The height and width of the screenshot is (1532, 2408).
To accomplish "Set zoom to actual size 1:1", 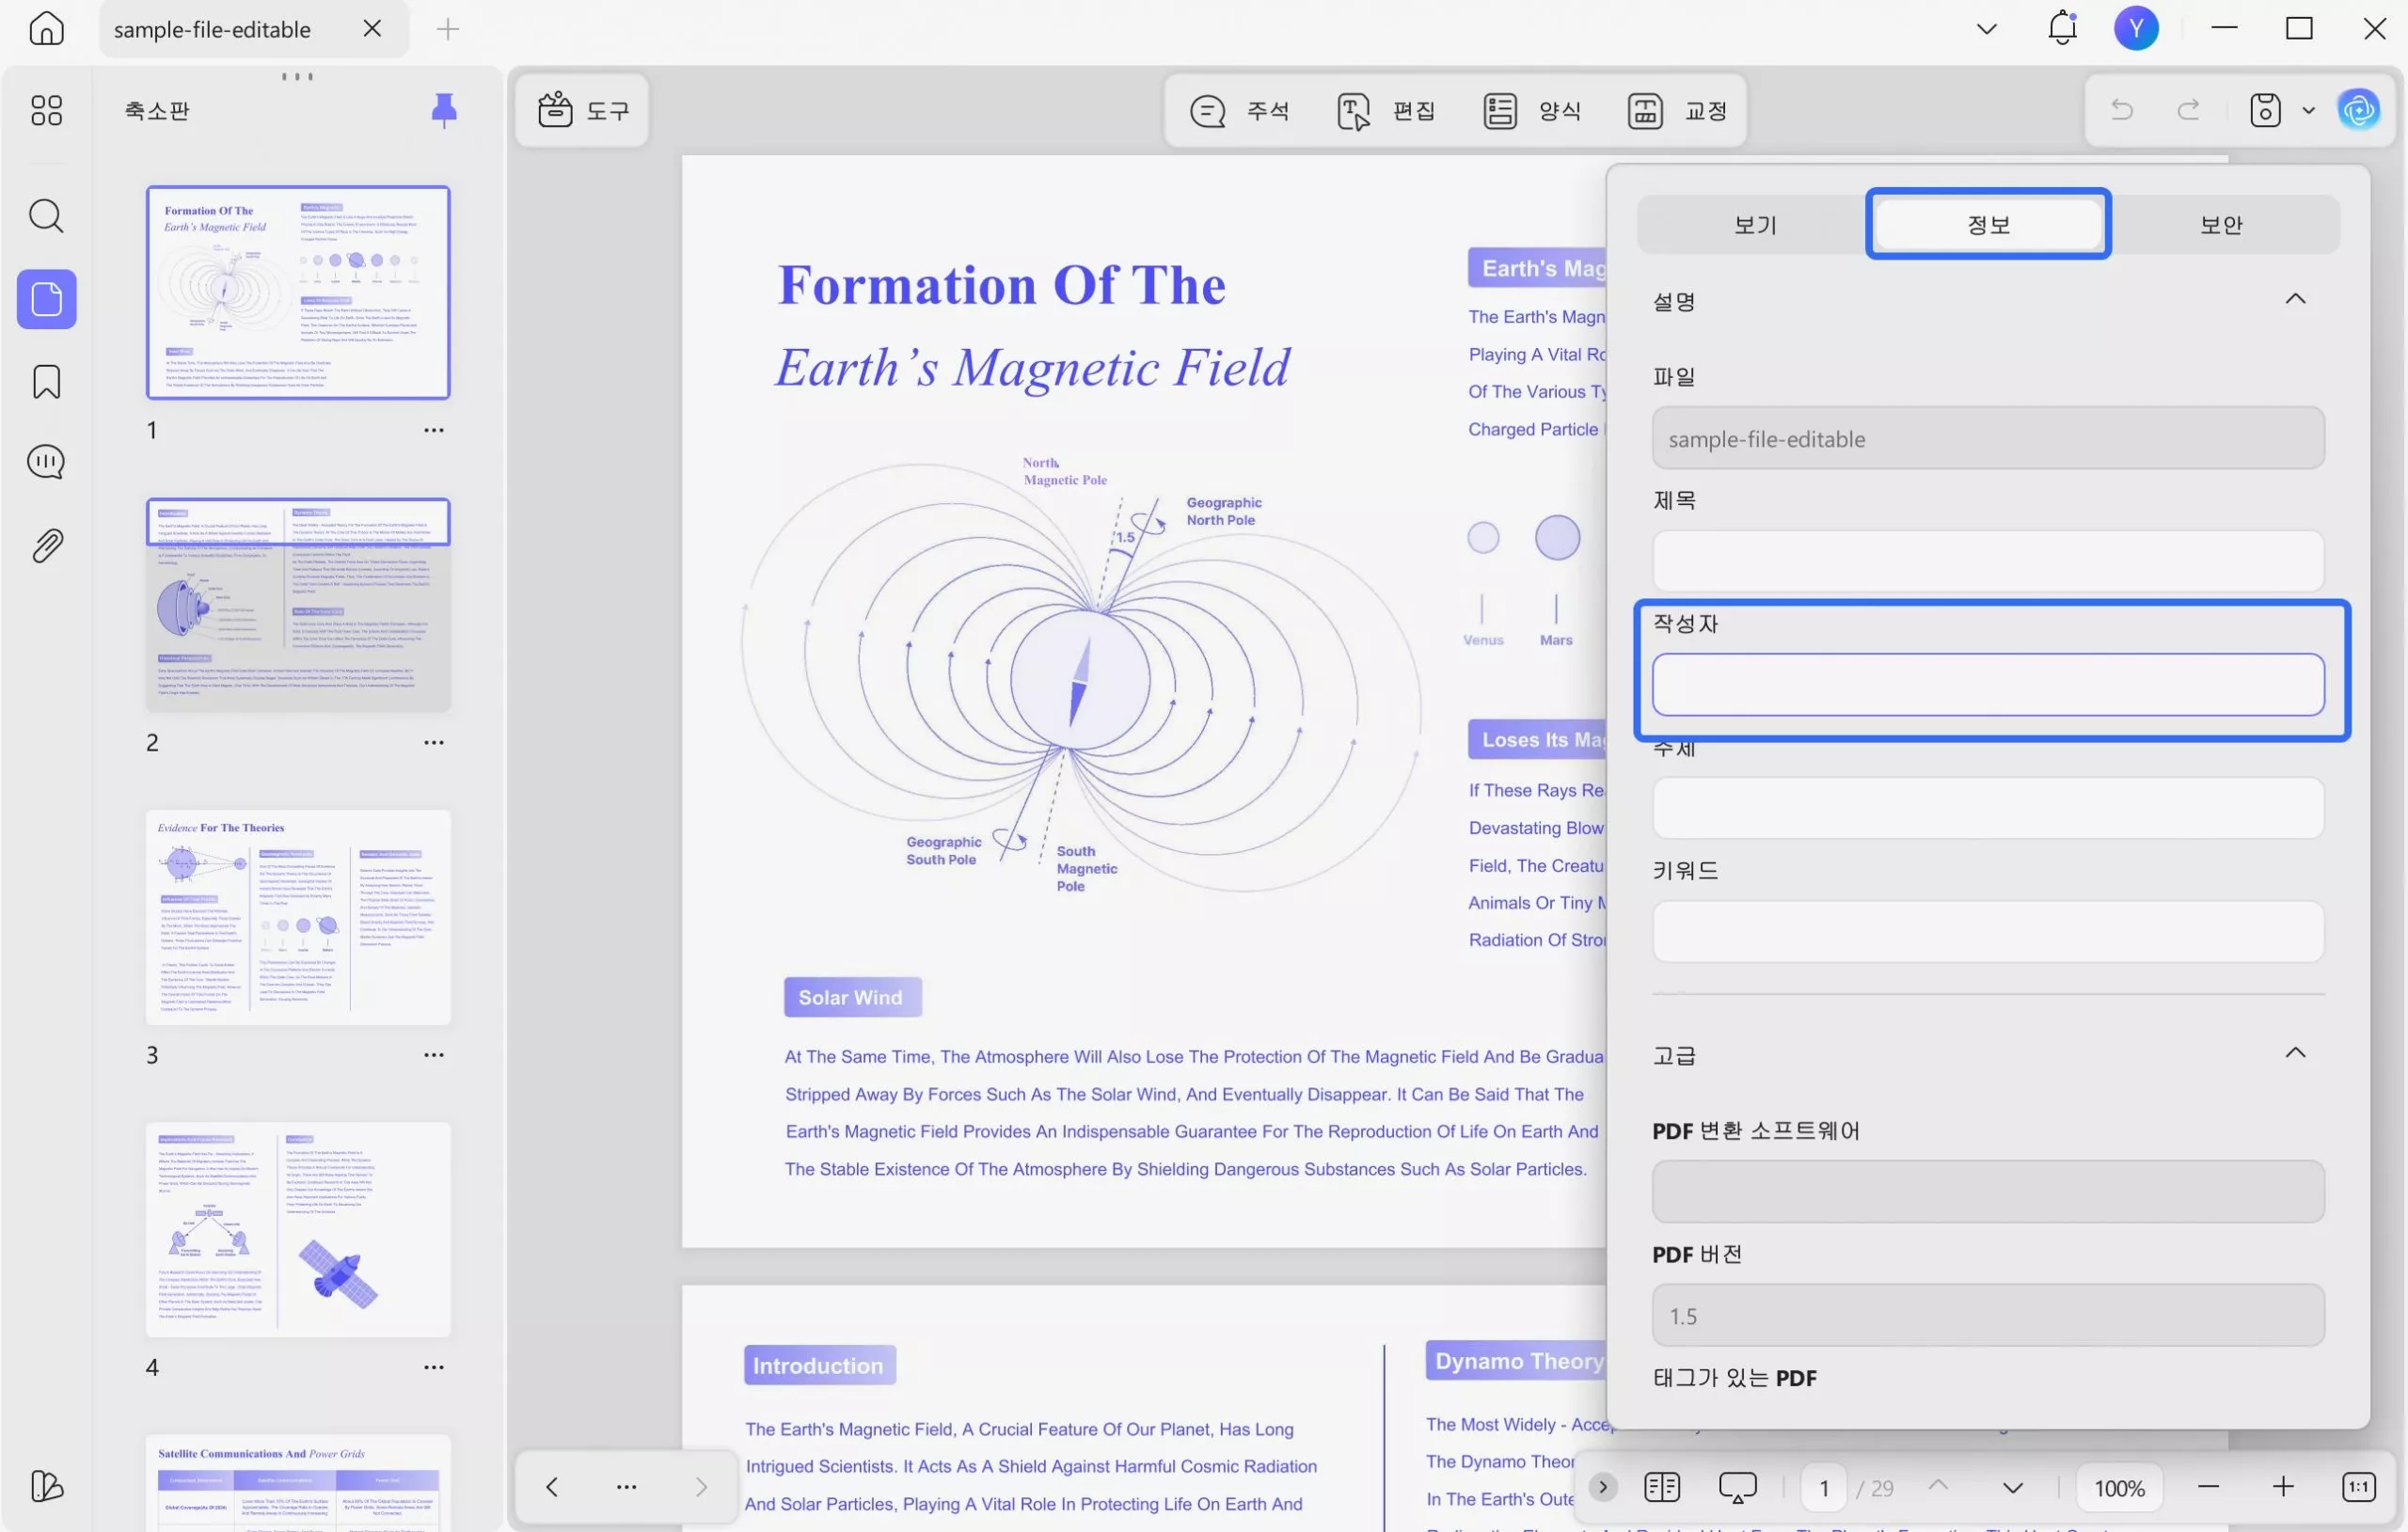I will (x=2358, y=1487).
